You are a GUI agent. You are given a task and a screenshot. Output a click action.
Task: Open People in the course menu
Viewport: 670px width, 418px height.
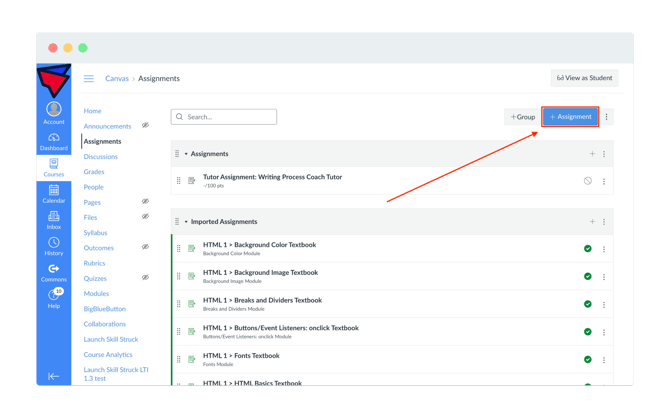(94, 187)
